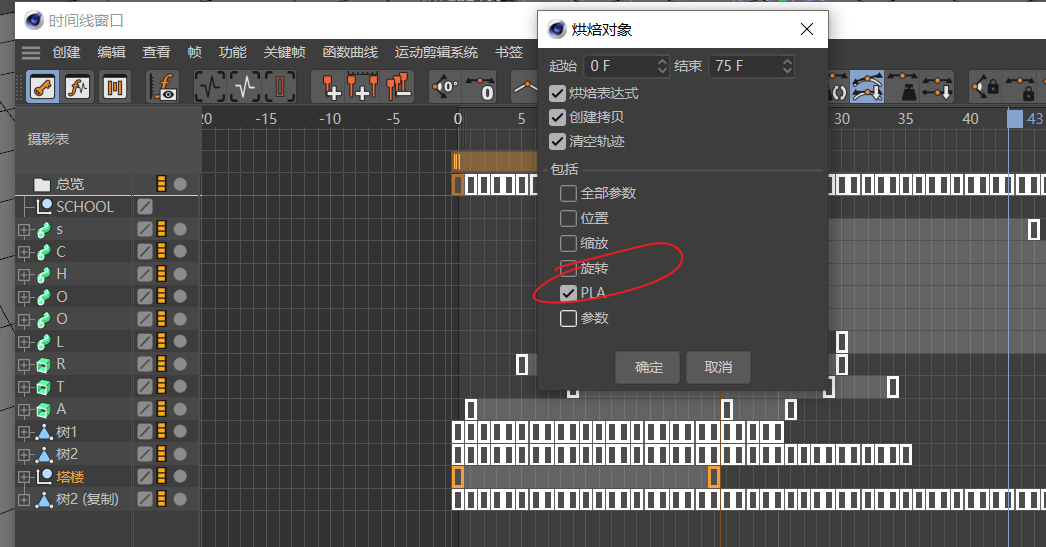
Task: Open Motion Clip mode icon
Action: click(114, 88)
